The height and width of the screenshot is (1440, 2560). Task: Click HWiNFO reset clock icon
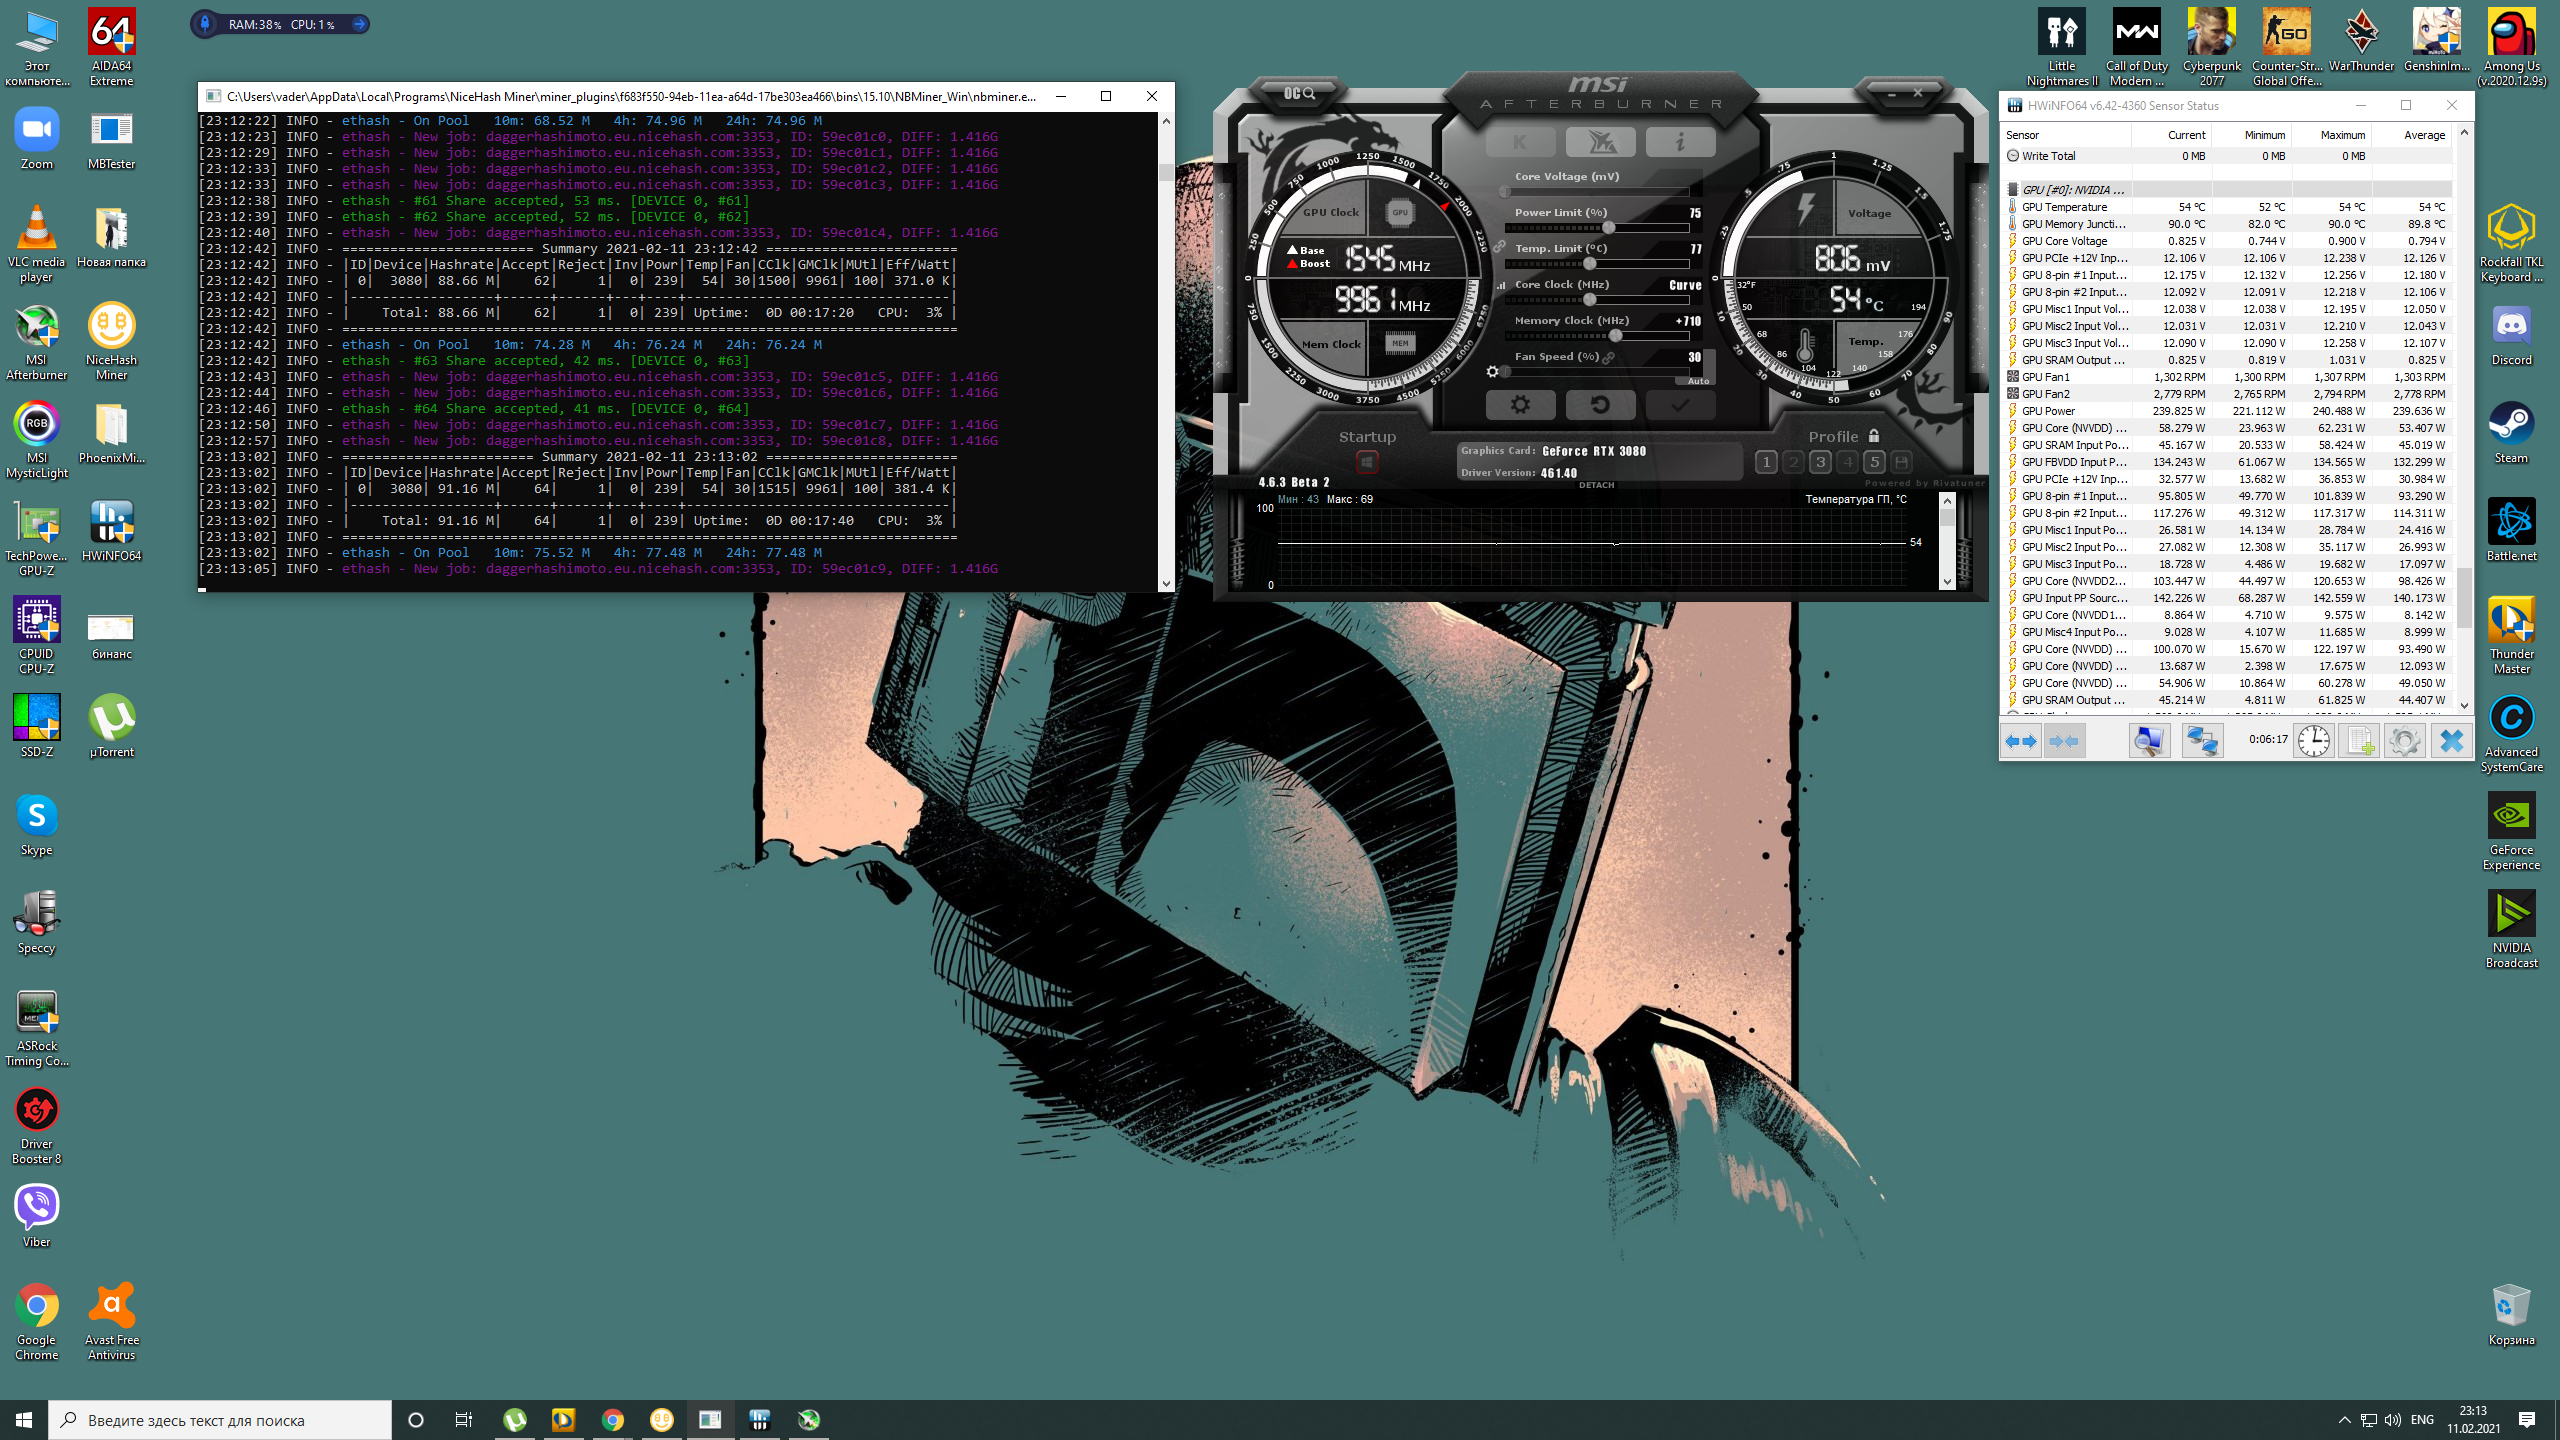(x=2313, y=741)
